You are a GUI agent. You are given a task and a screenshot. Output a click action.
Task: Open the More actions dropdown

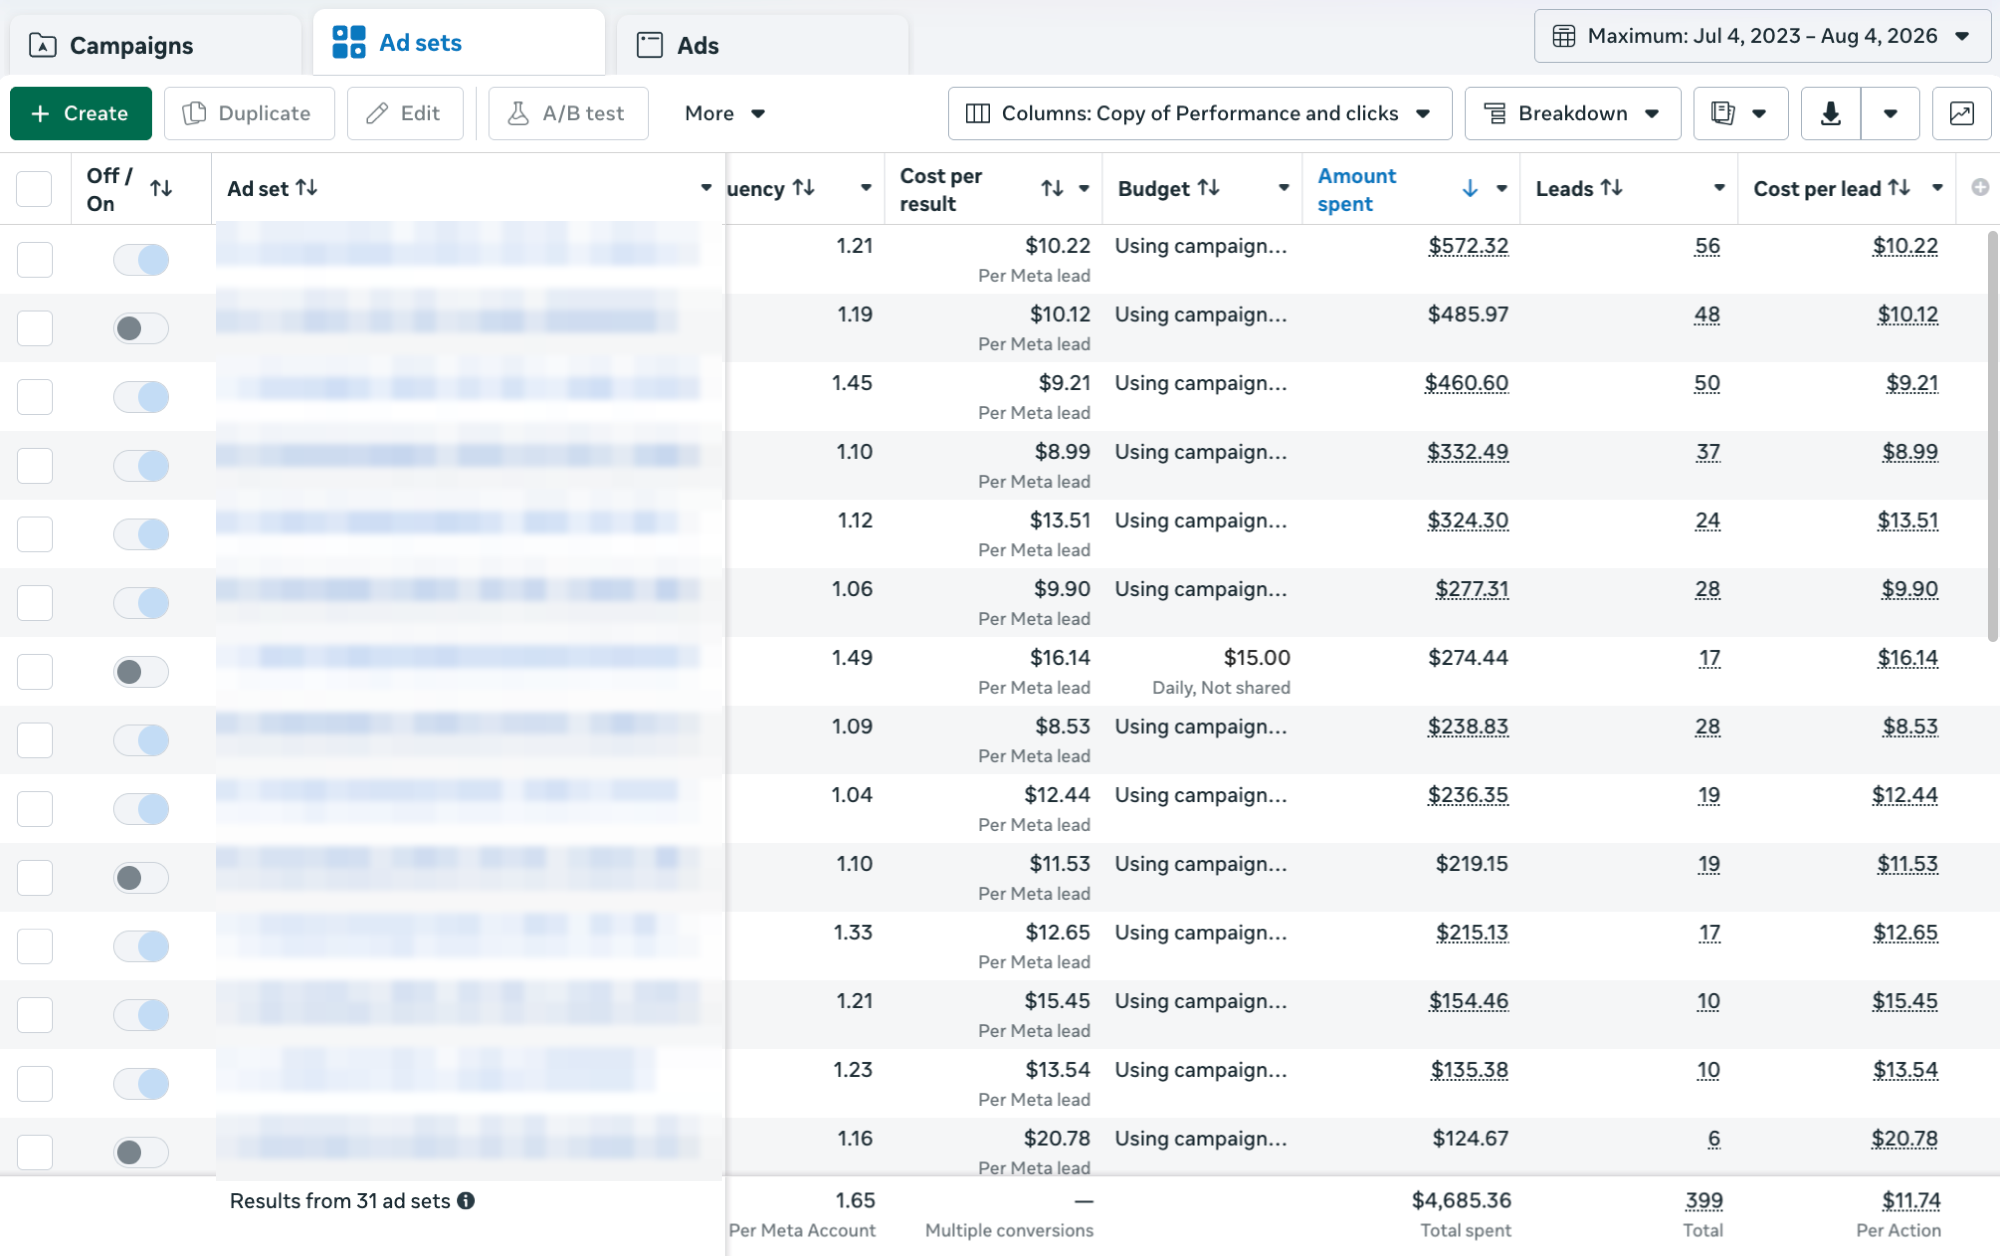725,113
